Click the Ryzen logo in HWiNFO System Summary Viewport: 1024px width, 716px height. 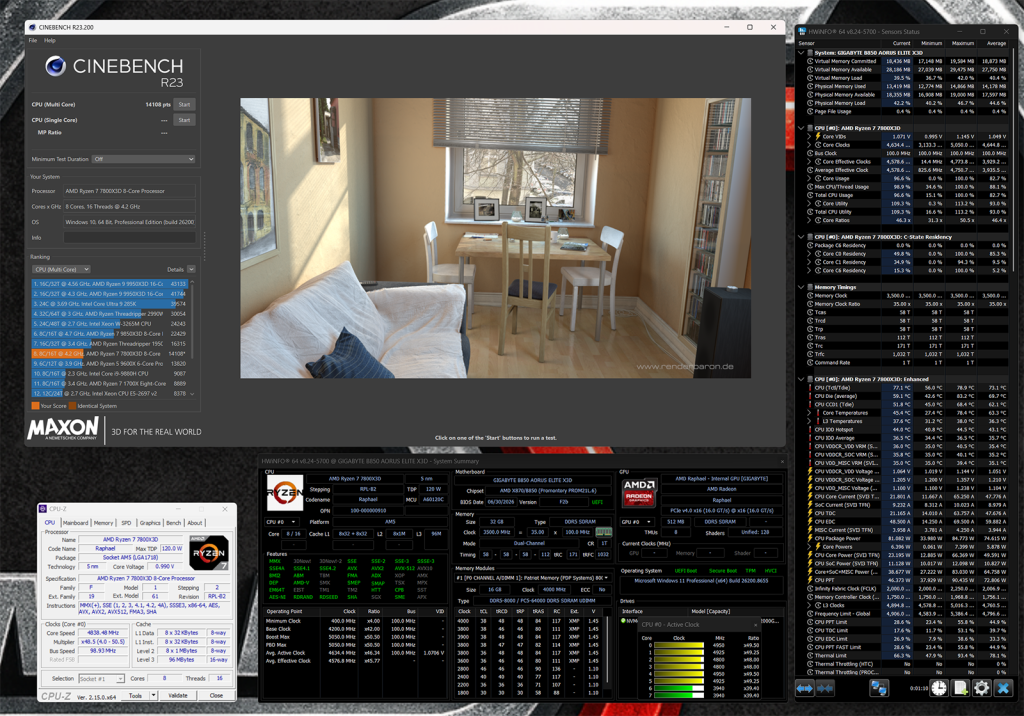click(284, 493)
